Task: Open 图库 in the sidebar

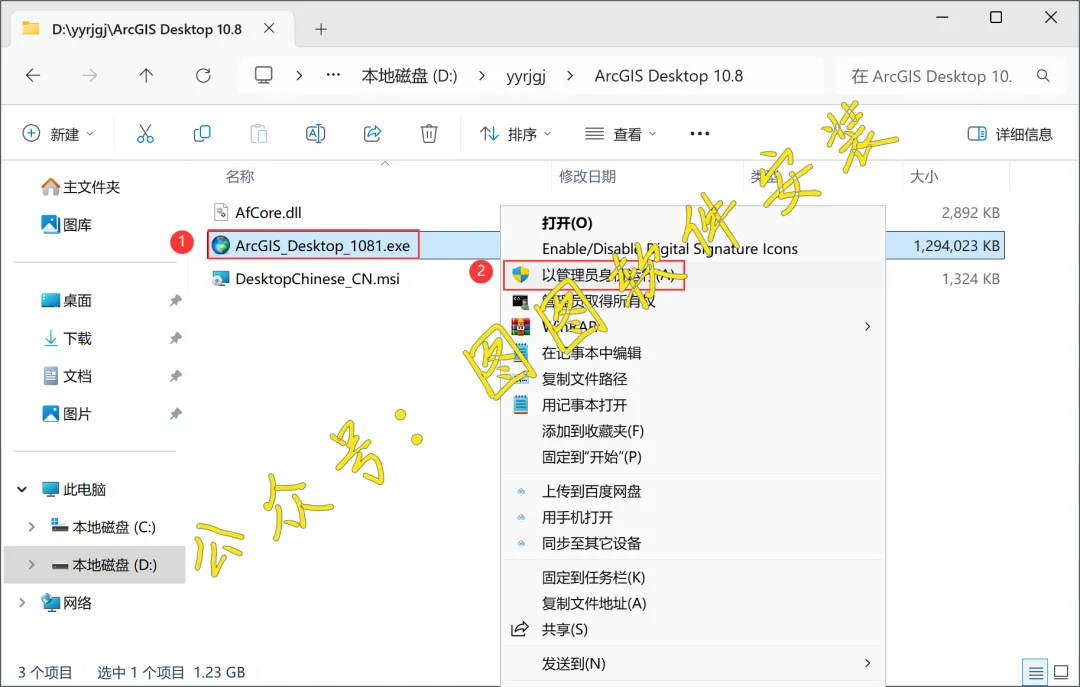Action: coord(67,225)
